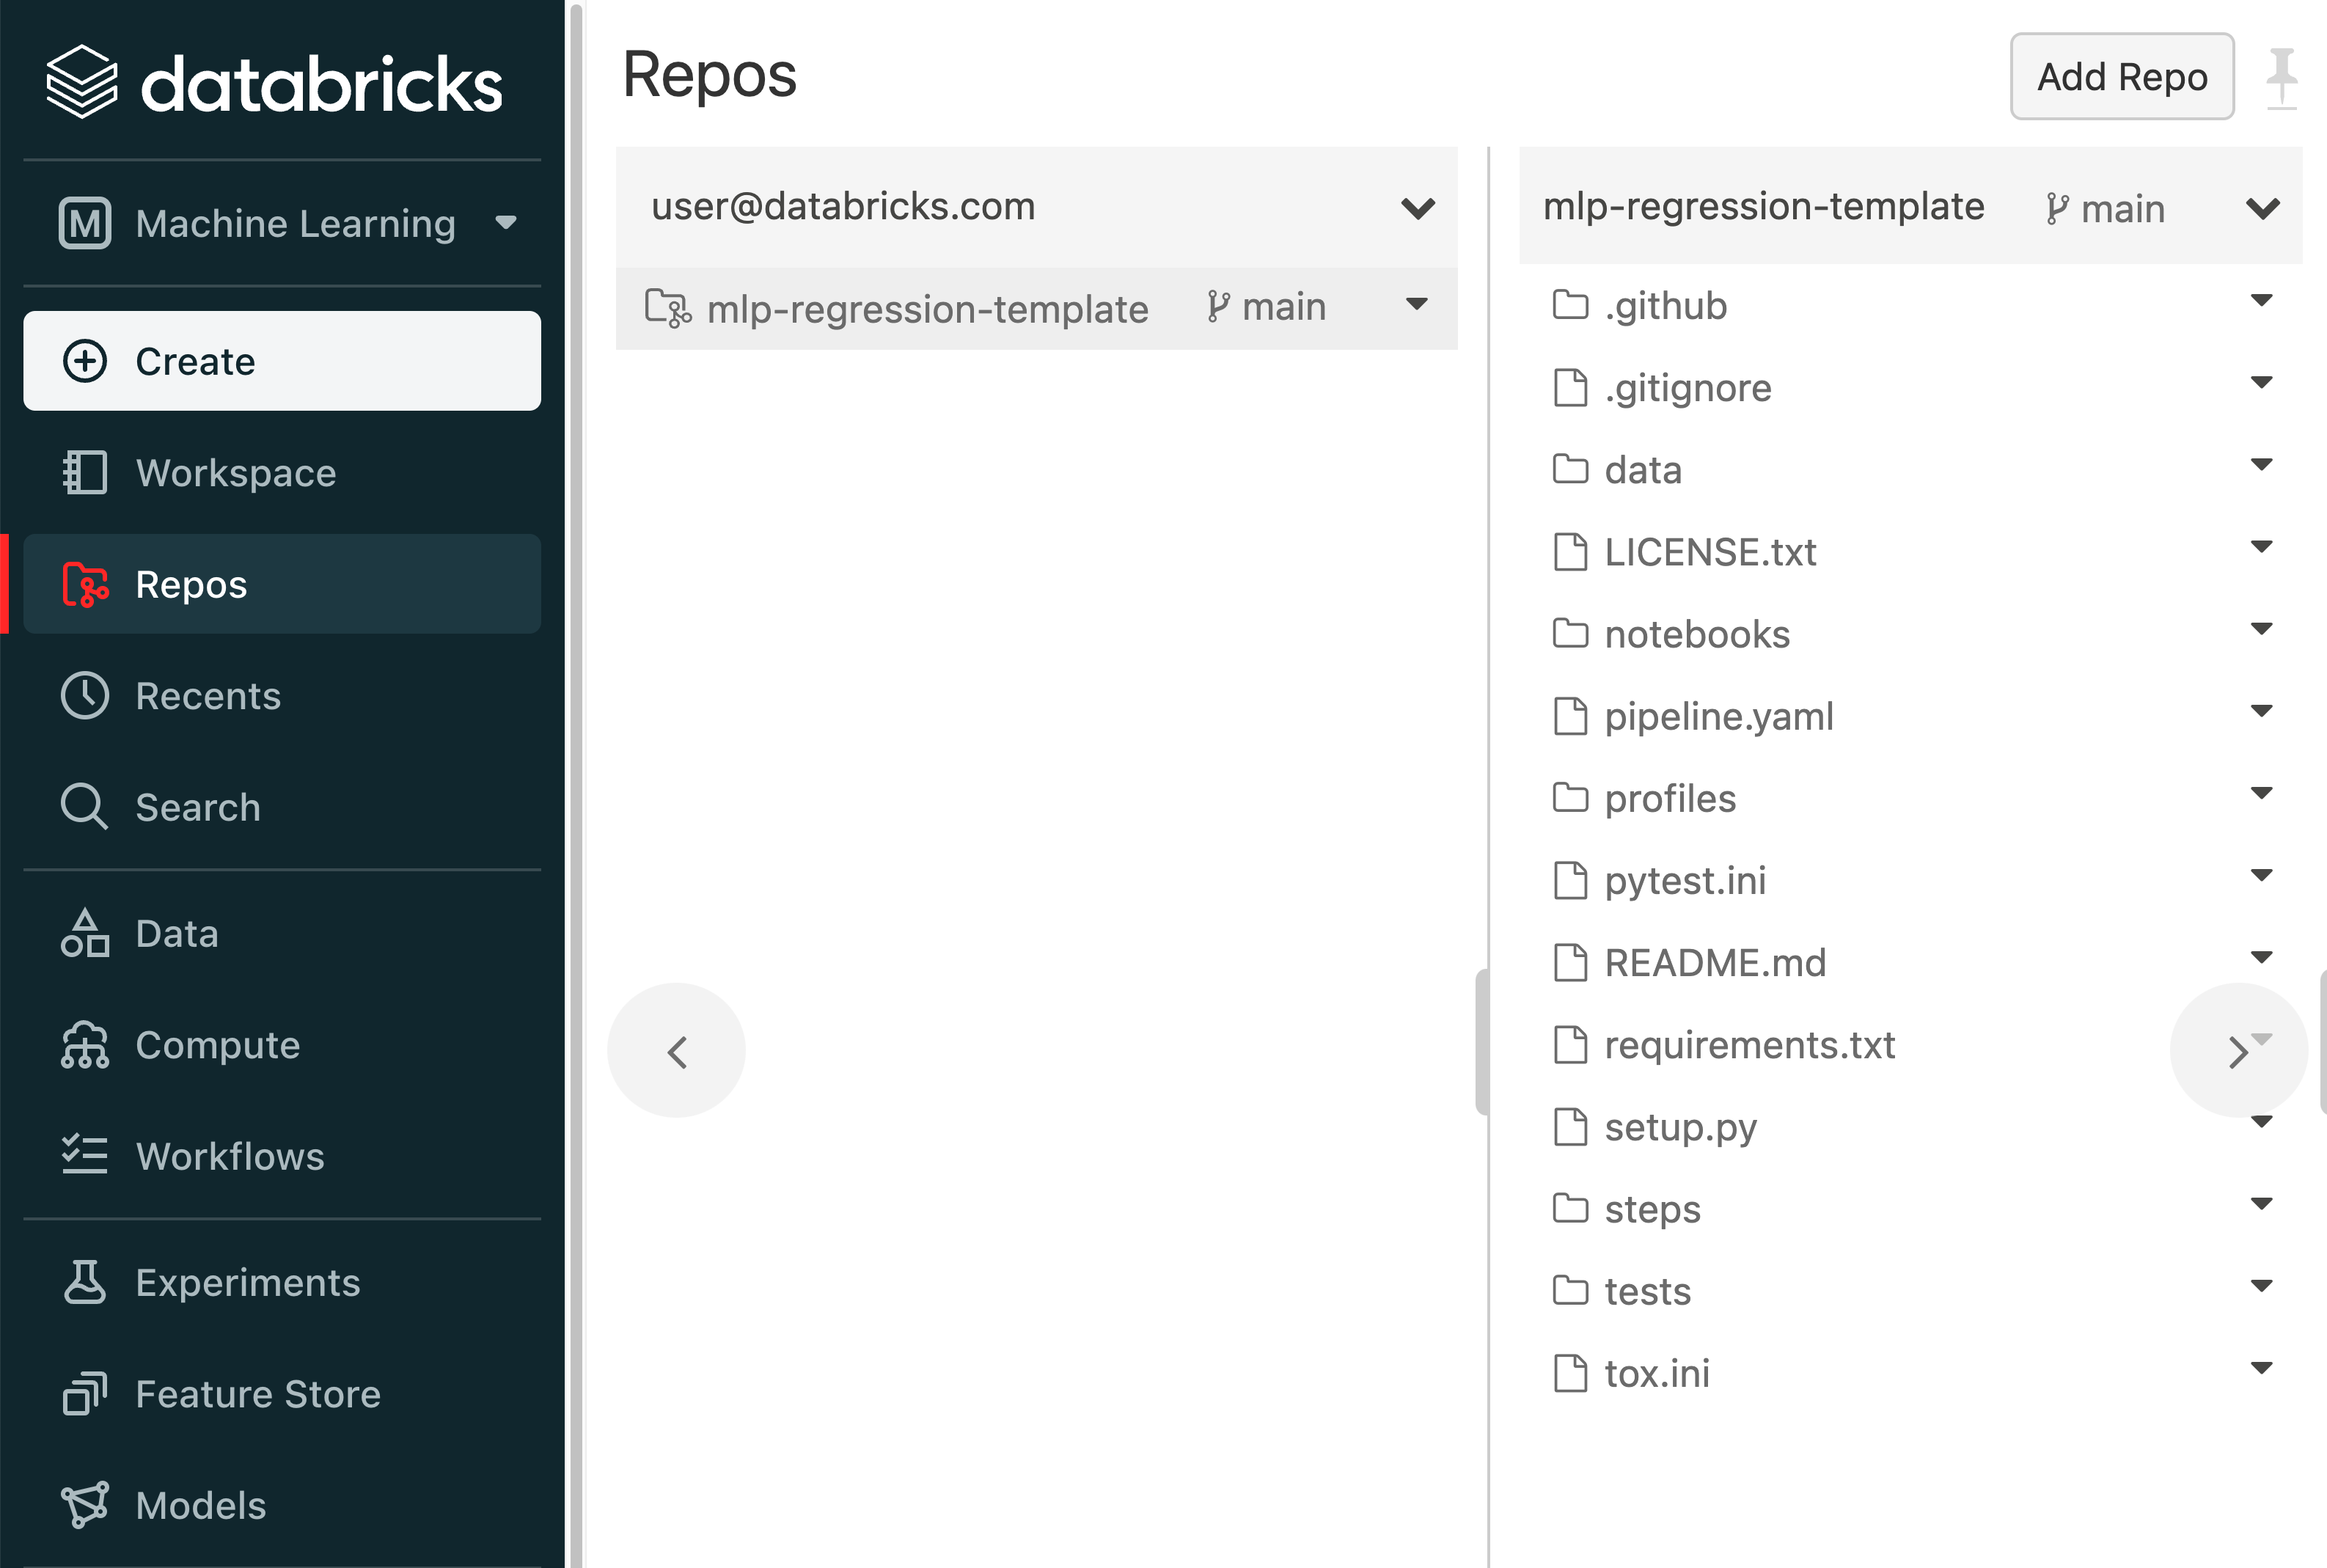The image size is (2327, 1568).
Task: Click the pin icon beside Add Repo
Action: tap(2281, 78)
